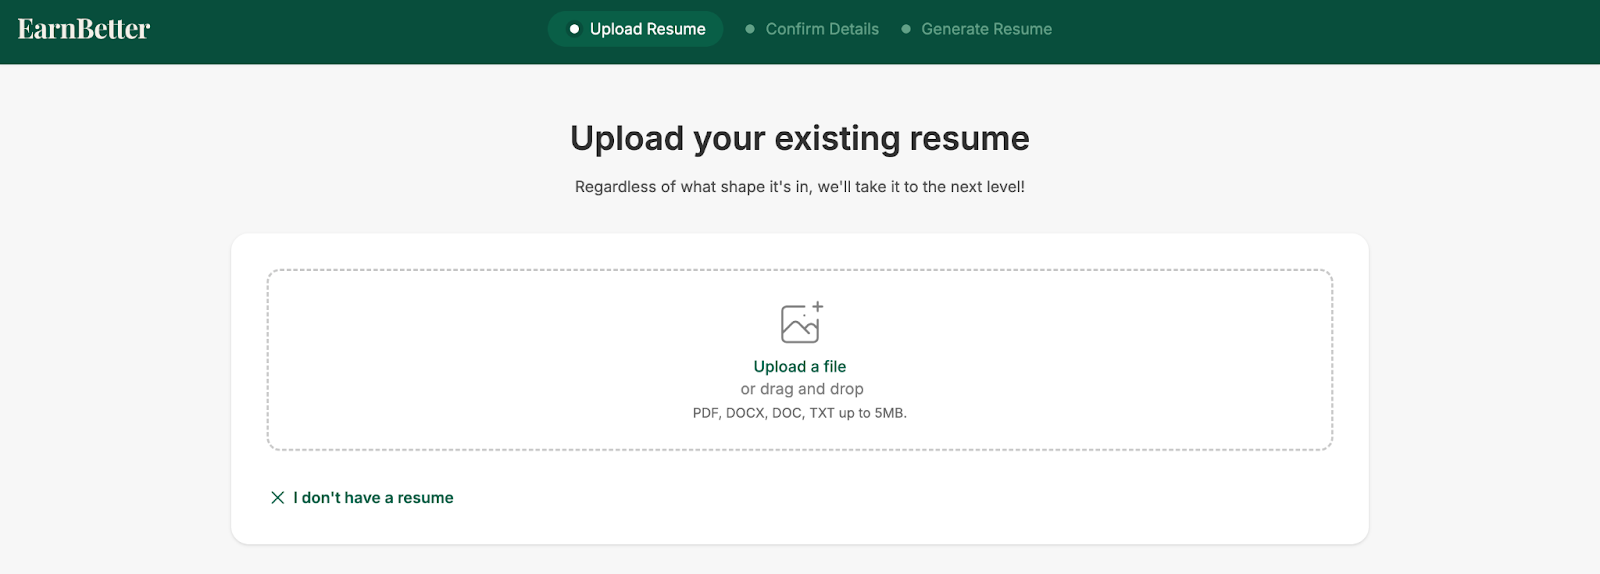Click the 'Regardless of what shape' subtitle
Screen dimensions: 1600x574
tap(800, 187)
